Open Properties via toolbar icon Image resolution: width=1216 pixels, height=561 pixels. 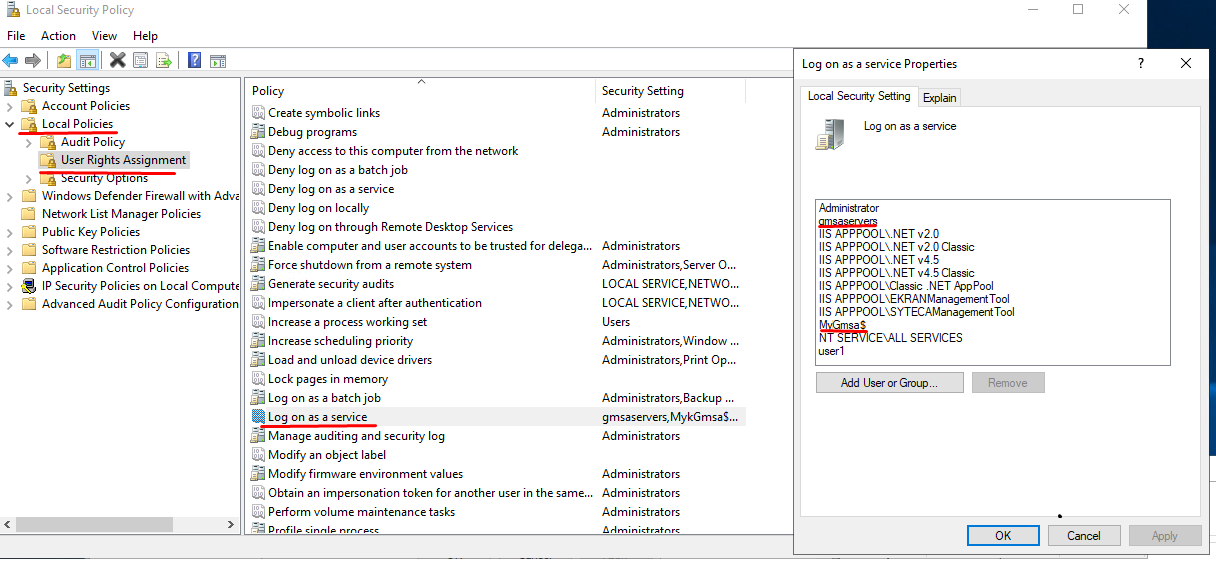pyautogui.click(x=141, y=60)
